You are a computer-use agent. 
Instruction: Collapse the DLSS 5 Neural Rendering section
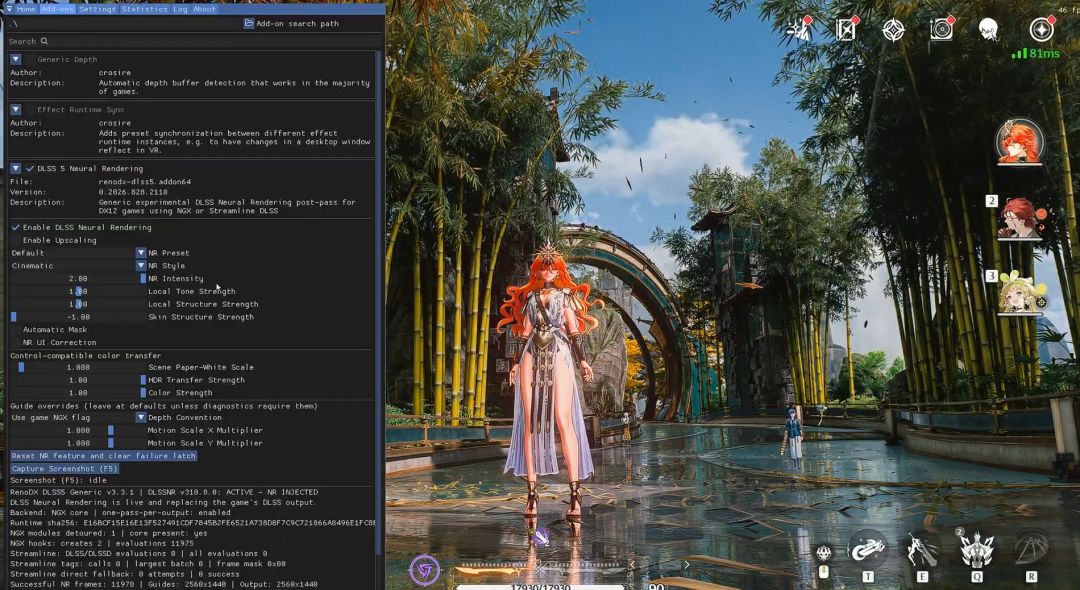[x=15, y=169]
